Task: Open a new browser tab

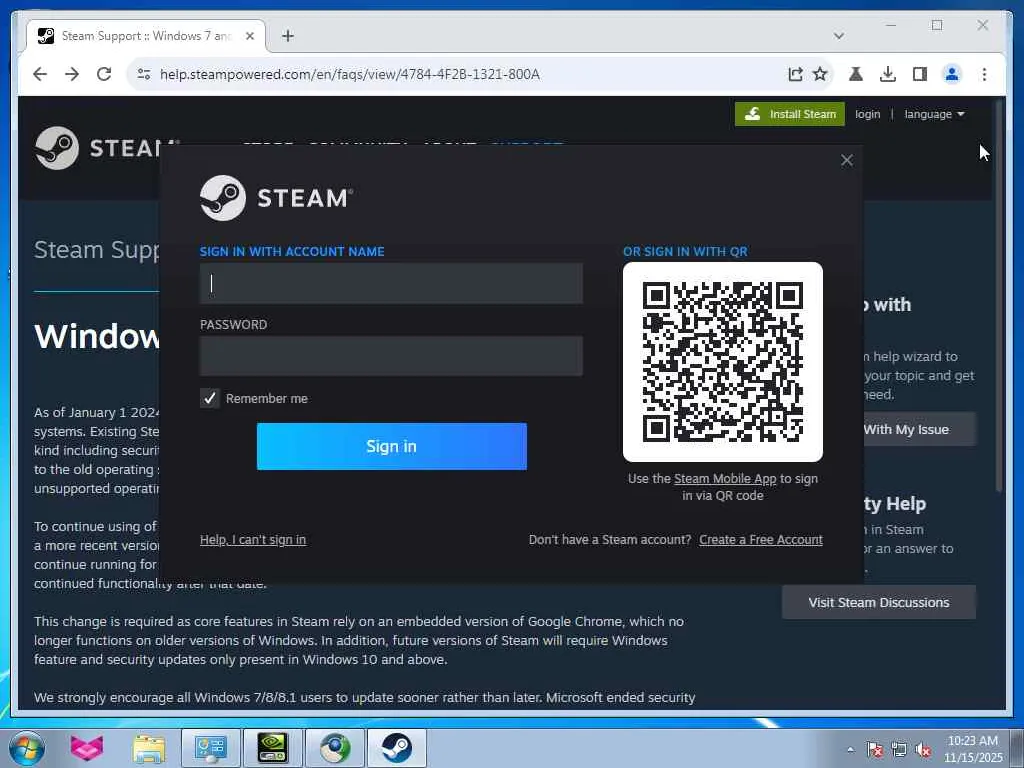Action: point(288,36)
